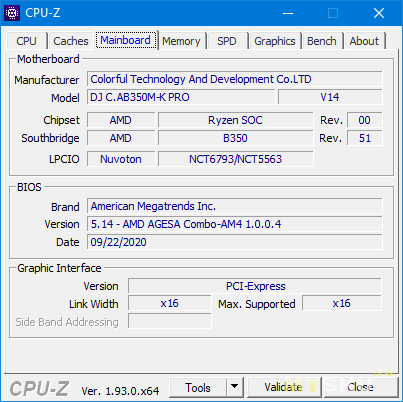Show the SPD tab
Viewport: 403px width, 402px height.
(227, 41)
